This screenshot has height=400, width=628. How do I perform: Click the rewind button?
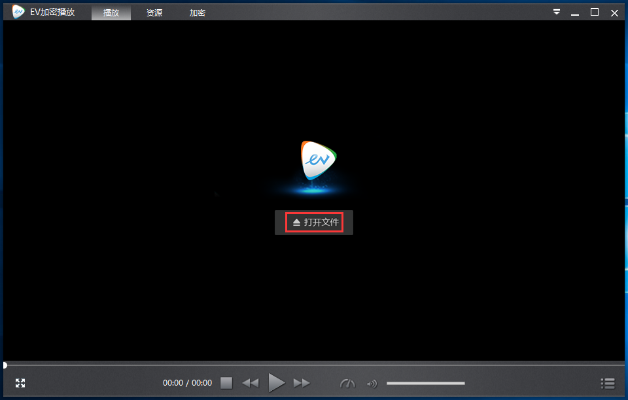[251, 383]
